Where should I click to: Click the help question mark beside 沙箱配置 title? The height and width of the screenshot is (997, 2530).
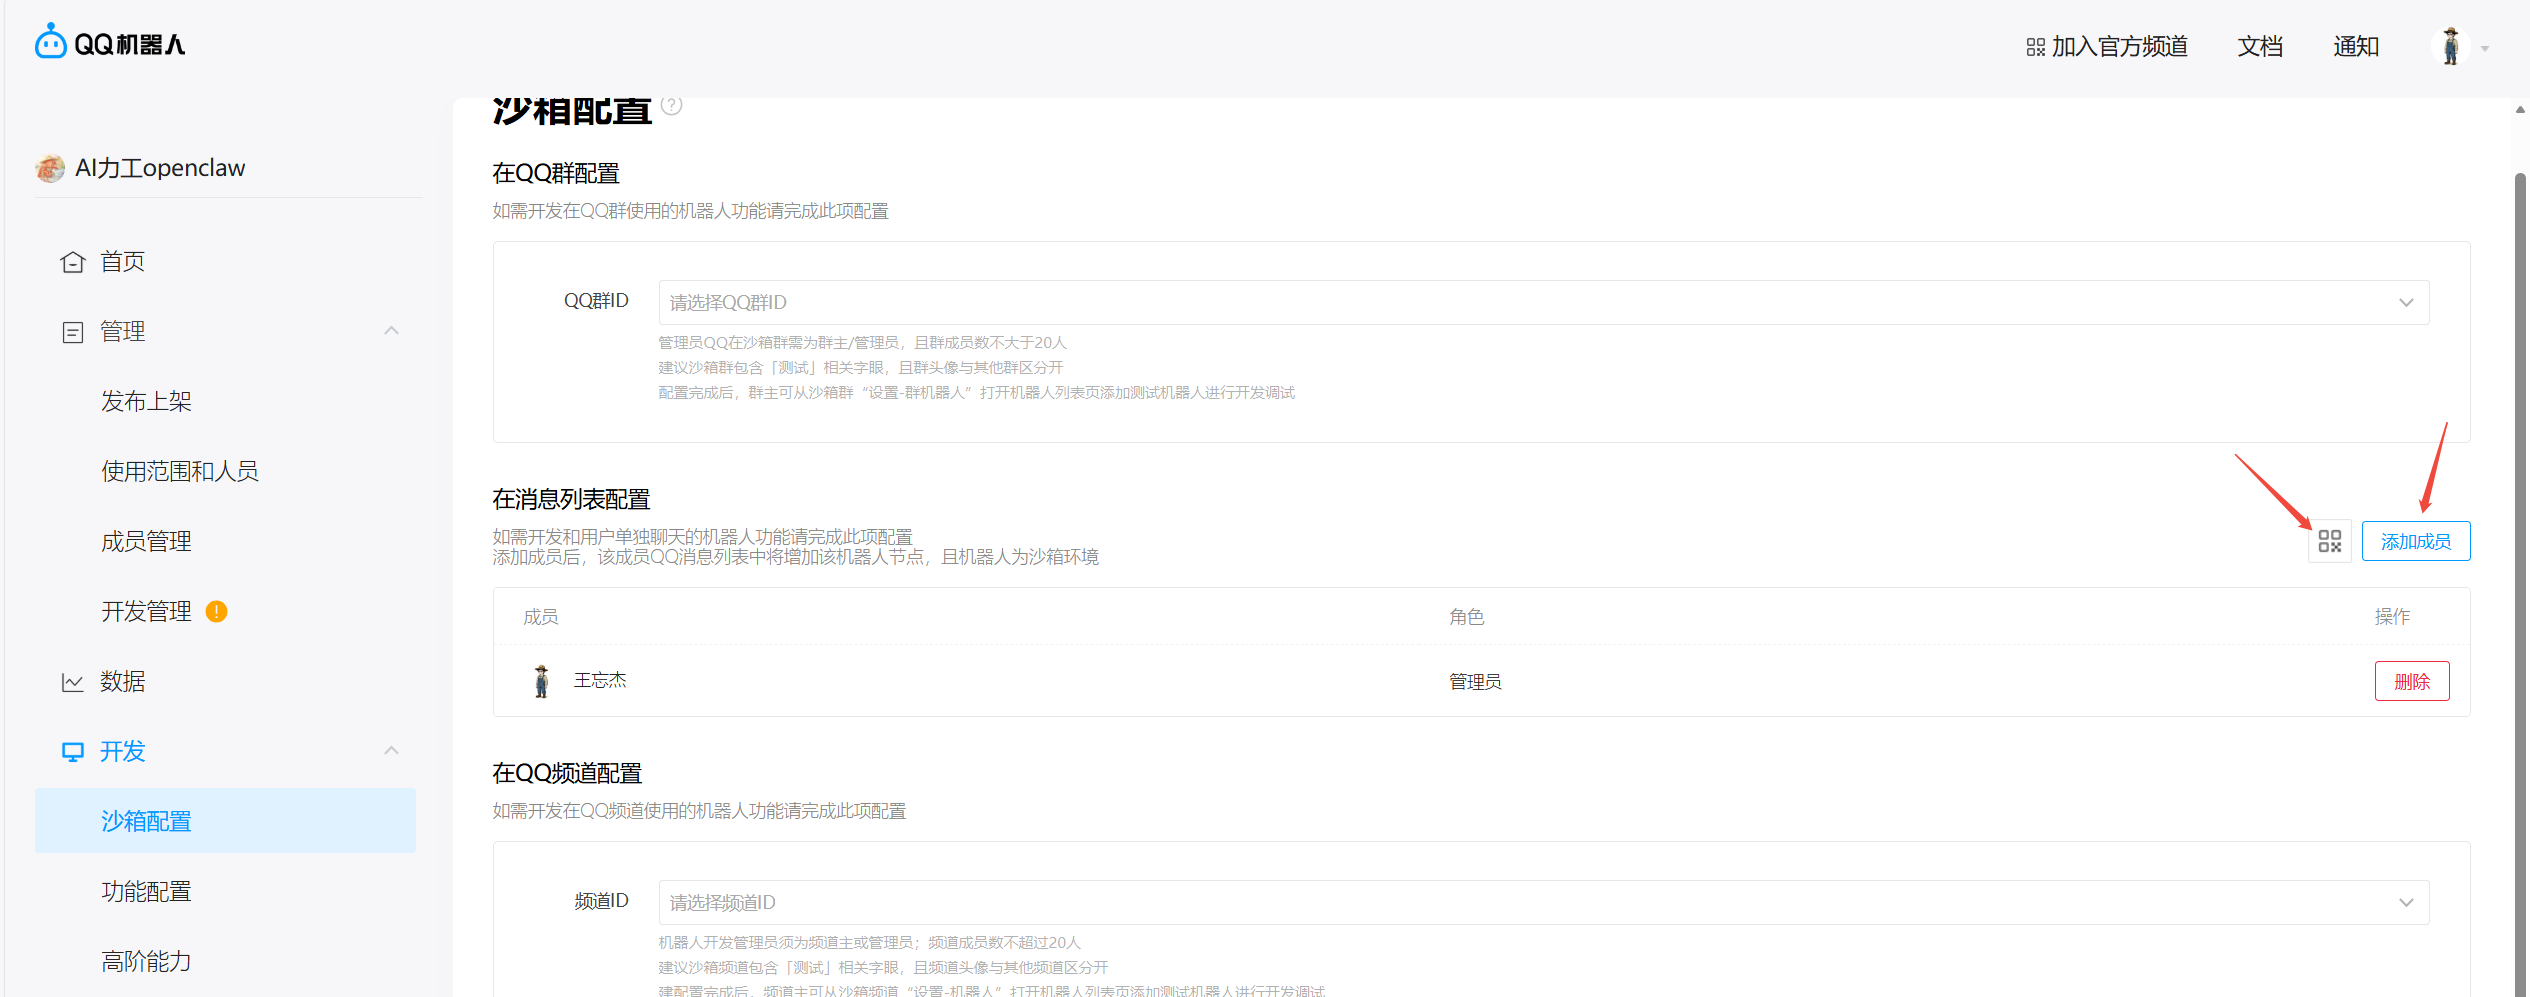point(672,103)
